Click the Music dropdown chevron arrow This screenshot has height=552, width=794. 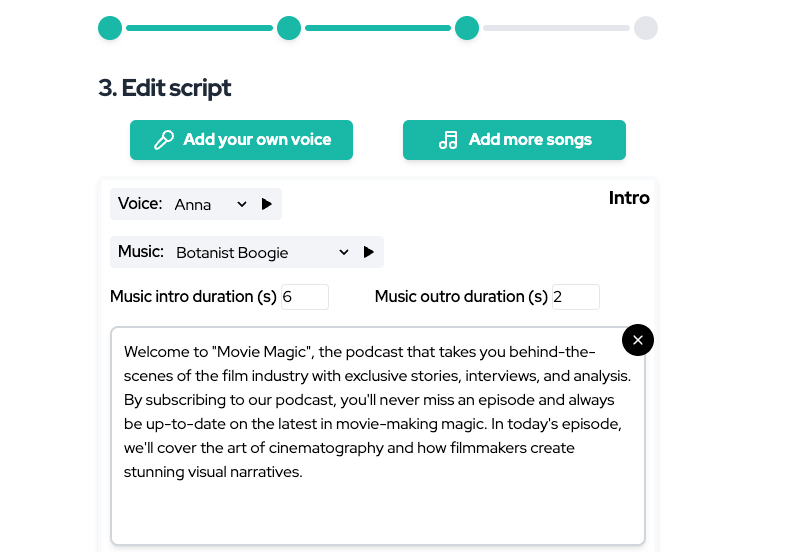pos(344,252)
